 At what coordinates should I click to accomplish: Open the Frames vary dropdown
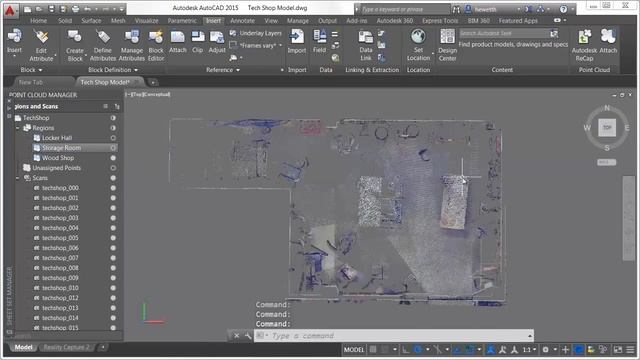click(280, 45)
